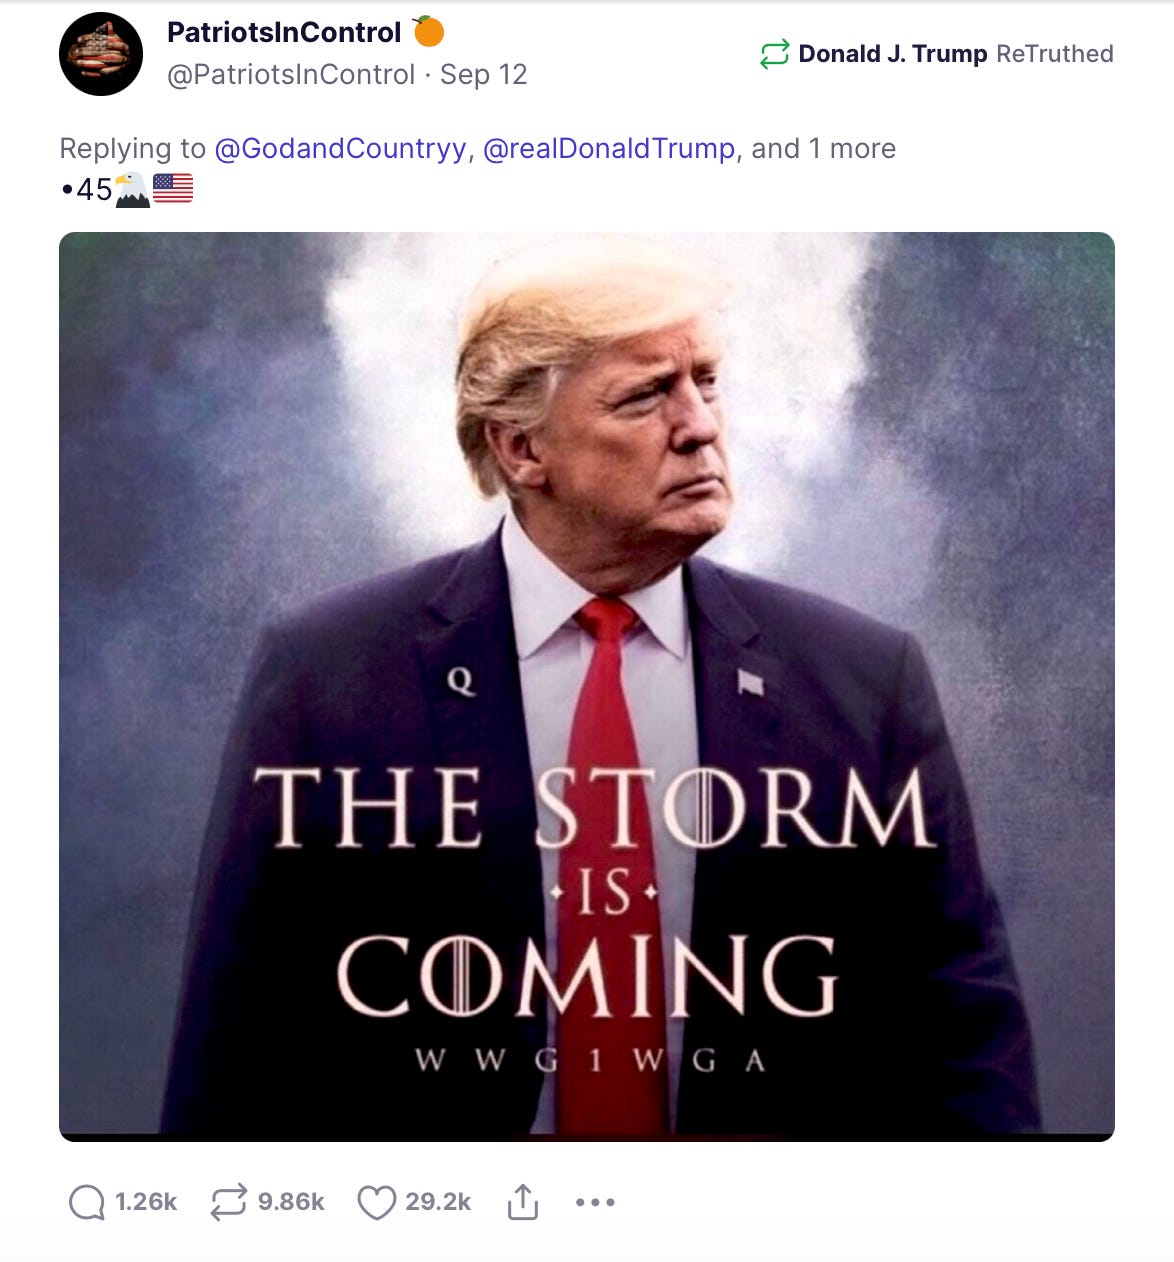Click the Sep 12 post timestamp
This screenshot has width=1174, height=1262.
pos(483,75)
